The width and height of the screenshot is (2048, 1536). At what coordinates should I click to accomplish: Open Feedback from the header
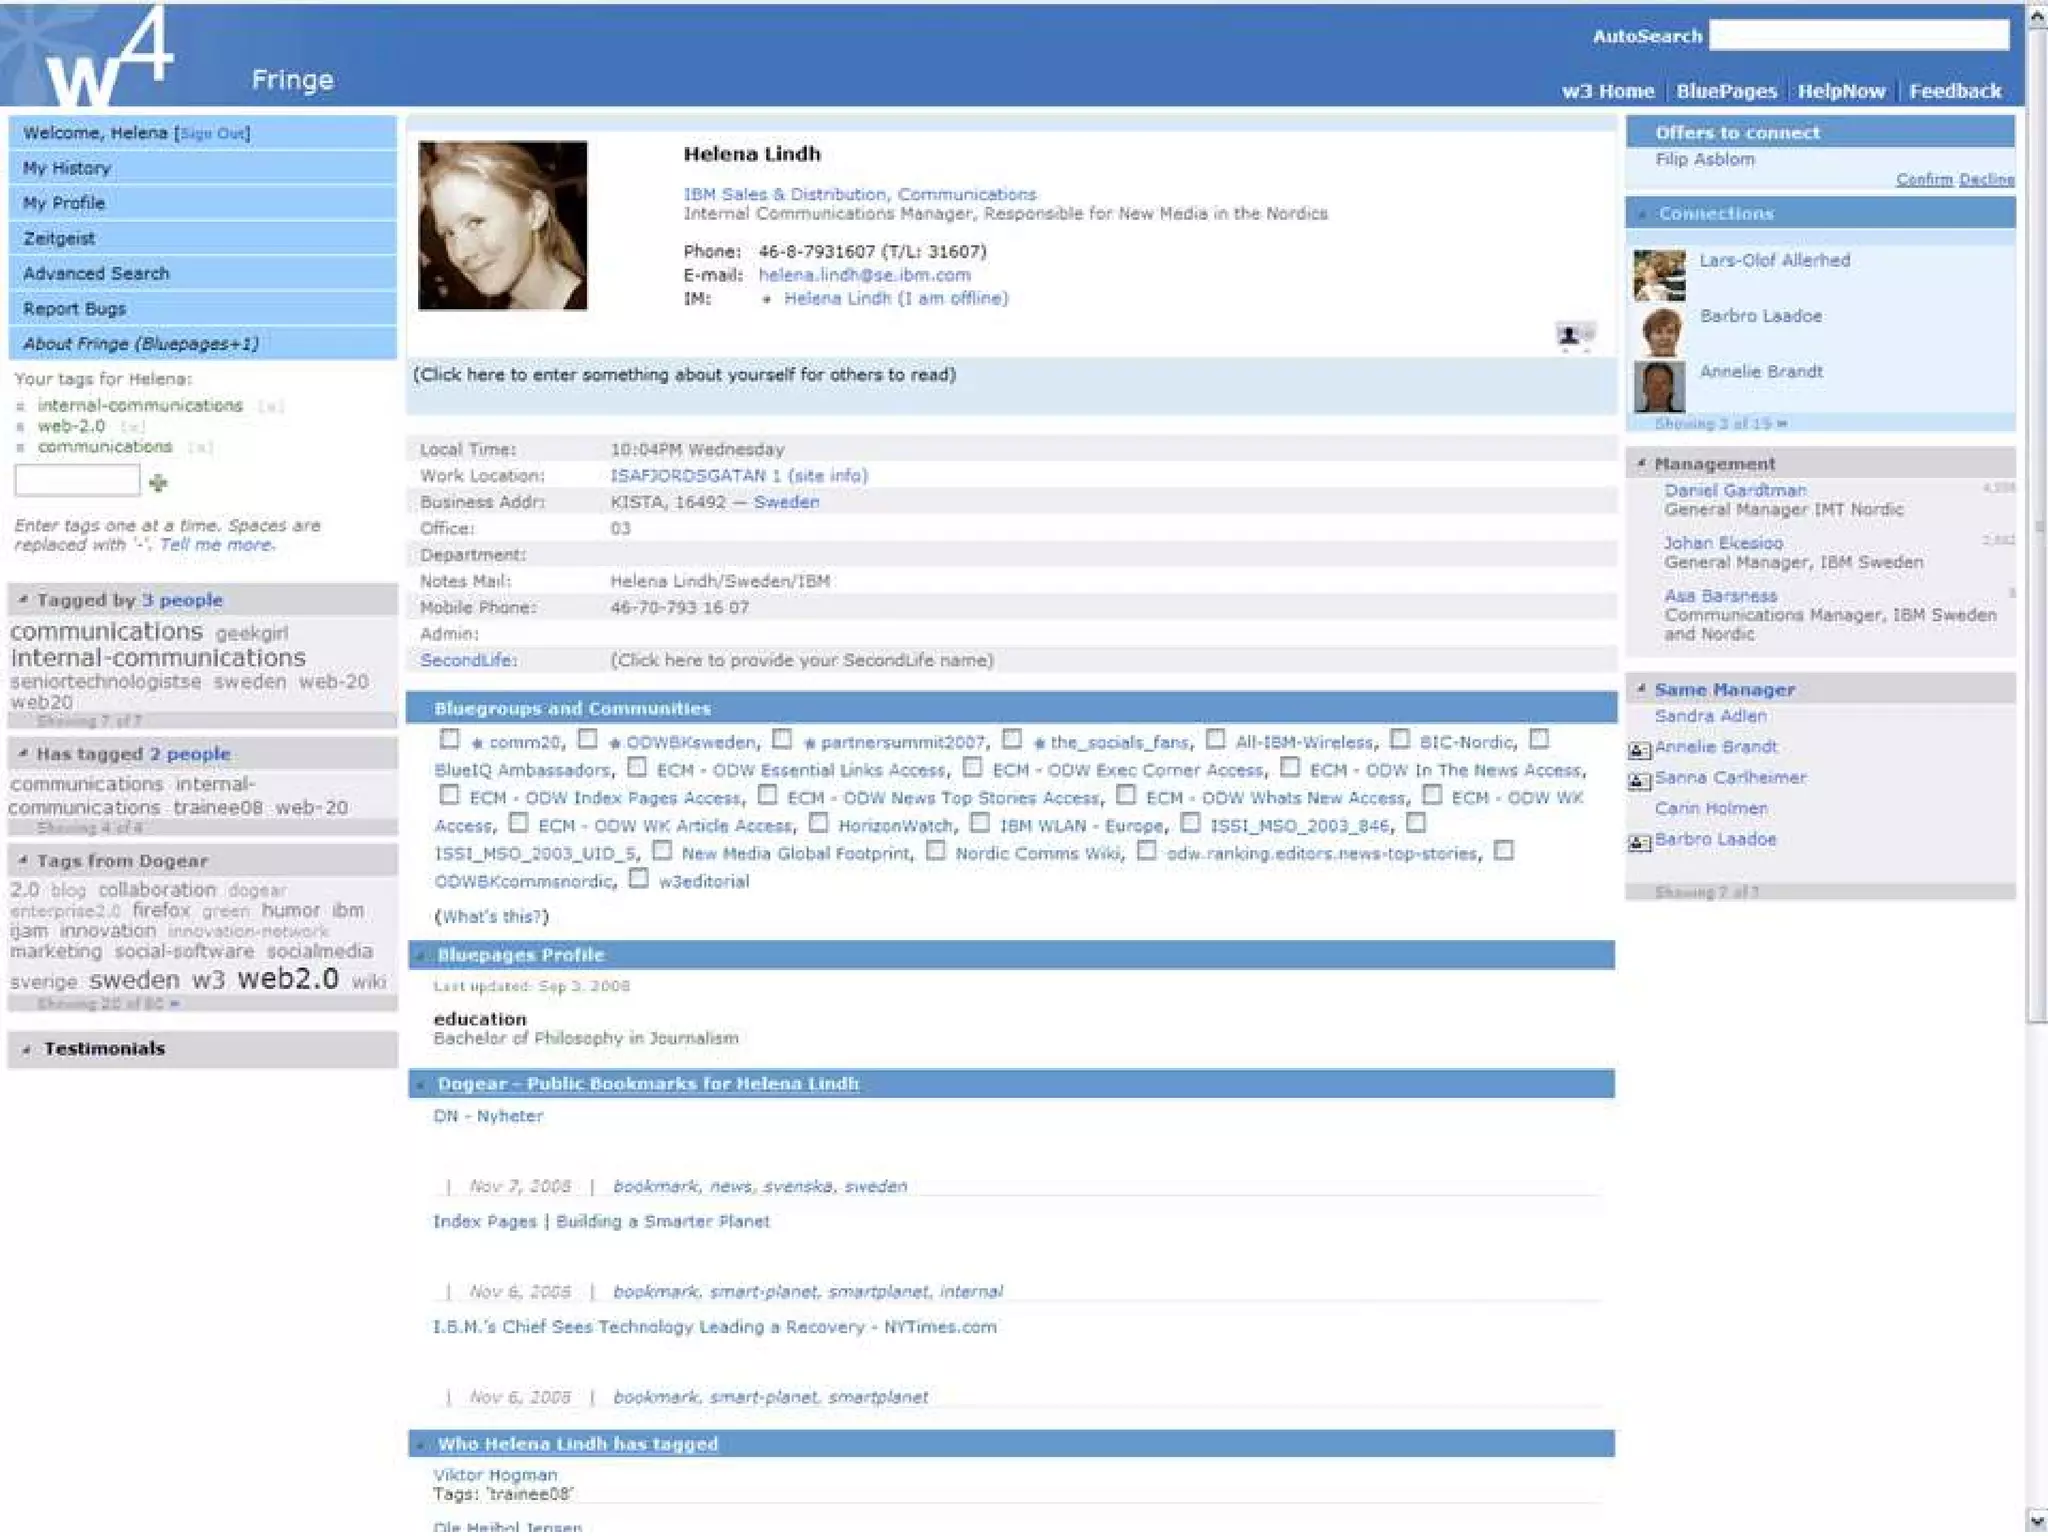click(1955, 91)
